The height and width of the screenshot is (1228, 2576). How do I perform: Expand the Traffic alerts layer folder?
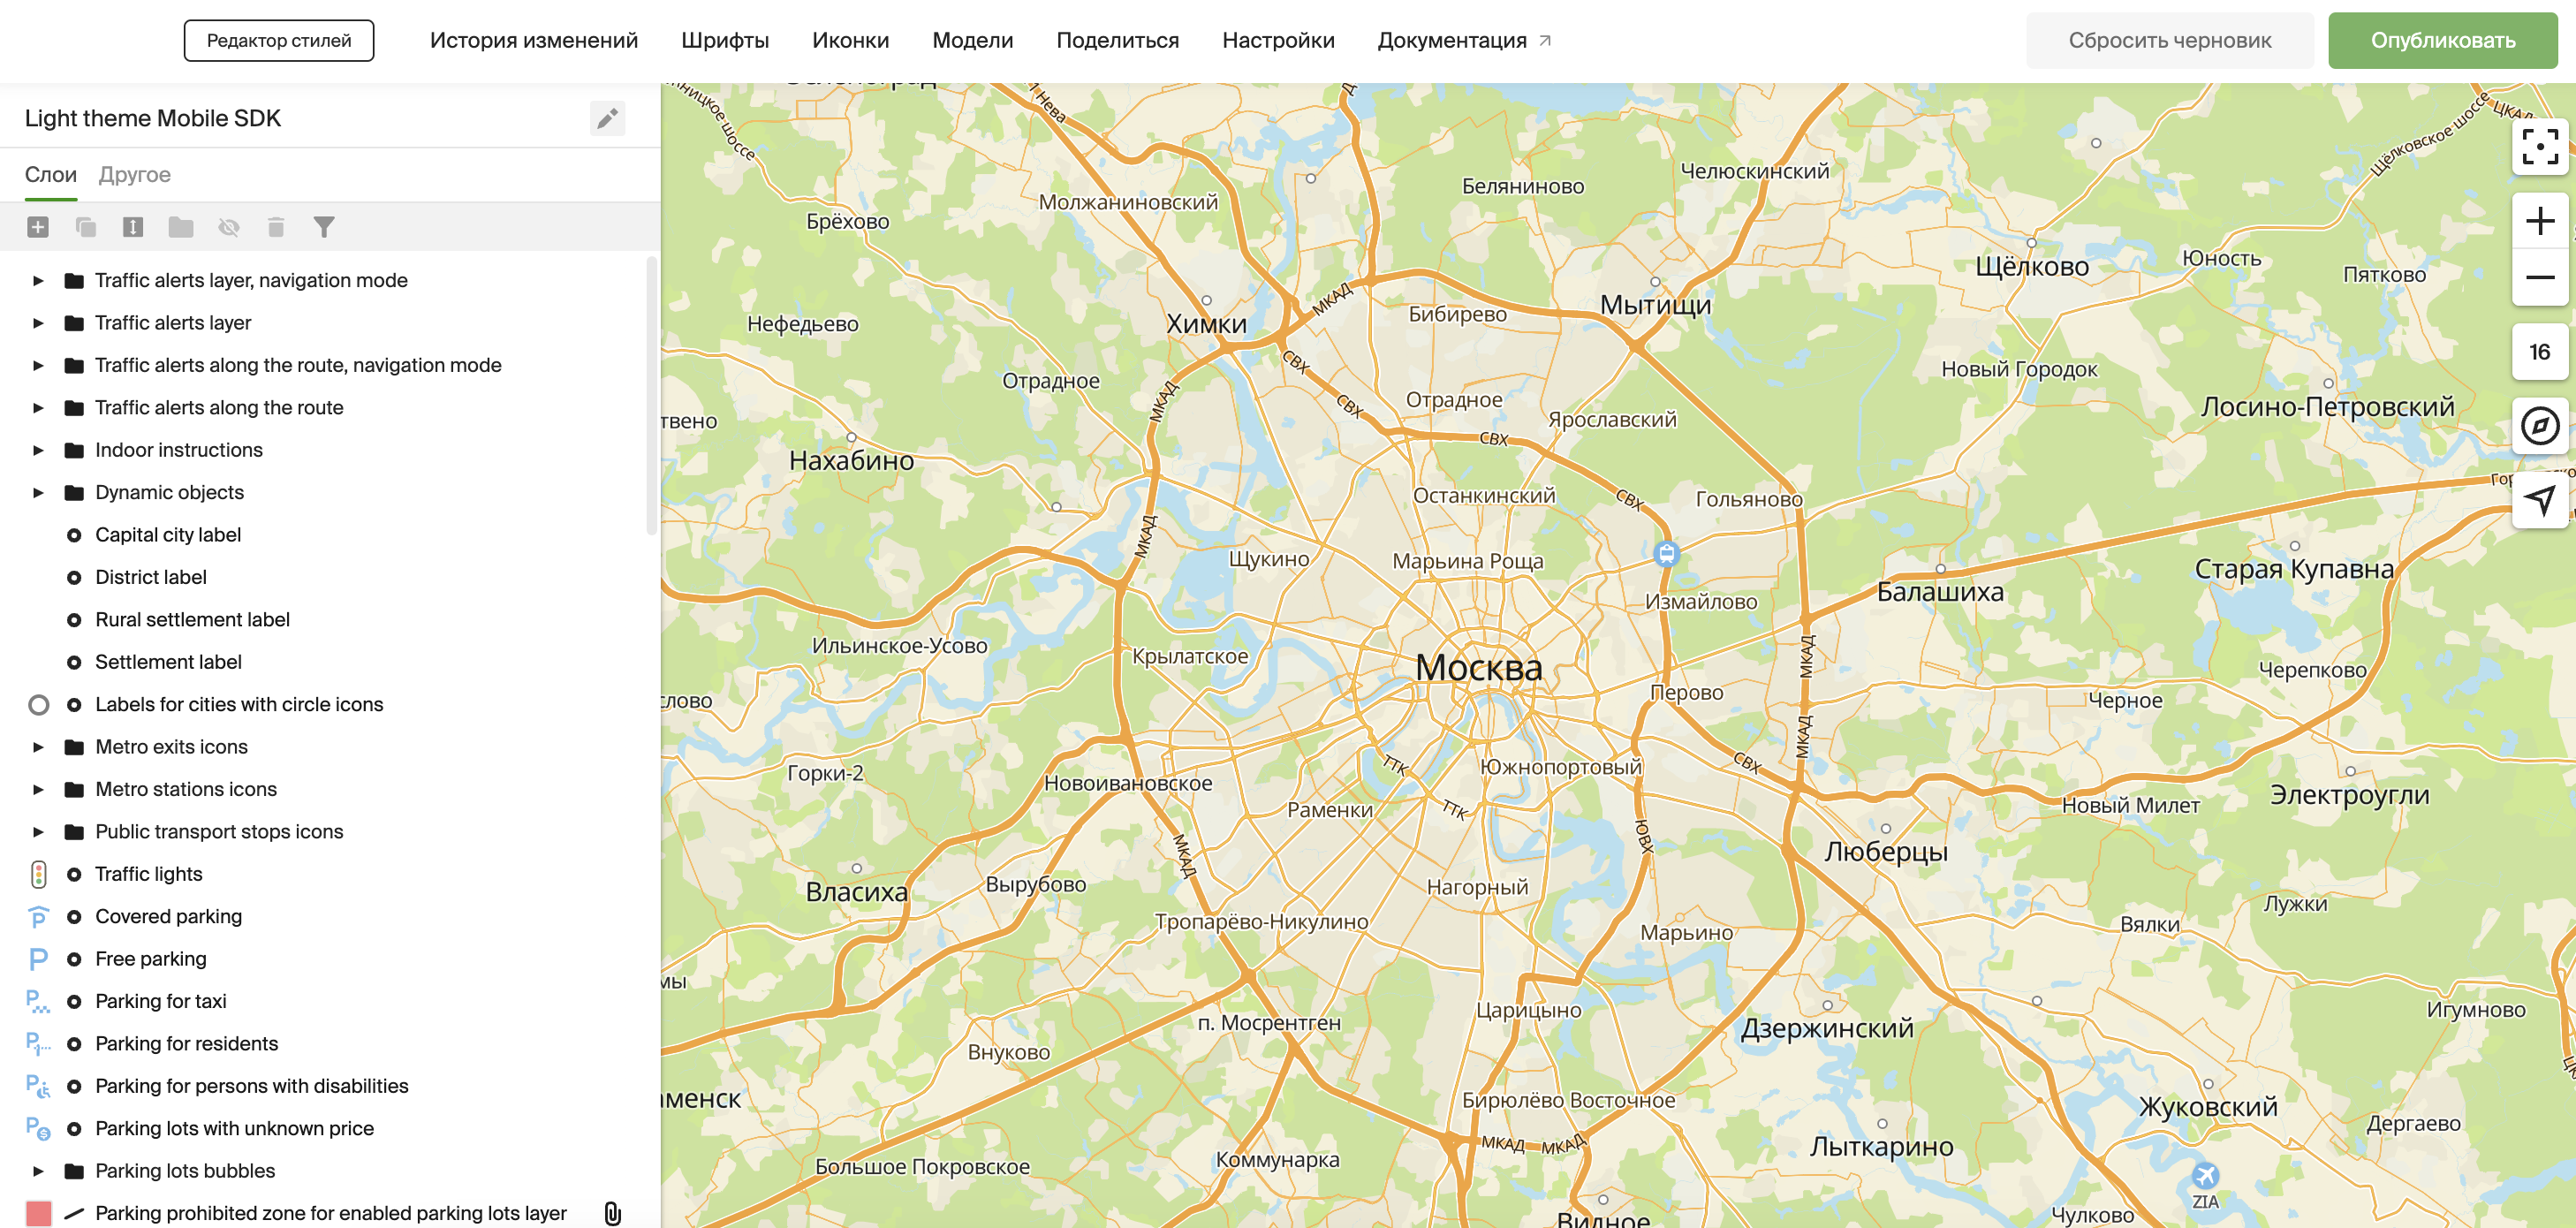[x=38, y=323]
